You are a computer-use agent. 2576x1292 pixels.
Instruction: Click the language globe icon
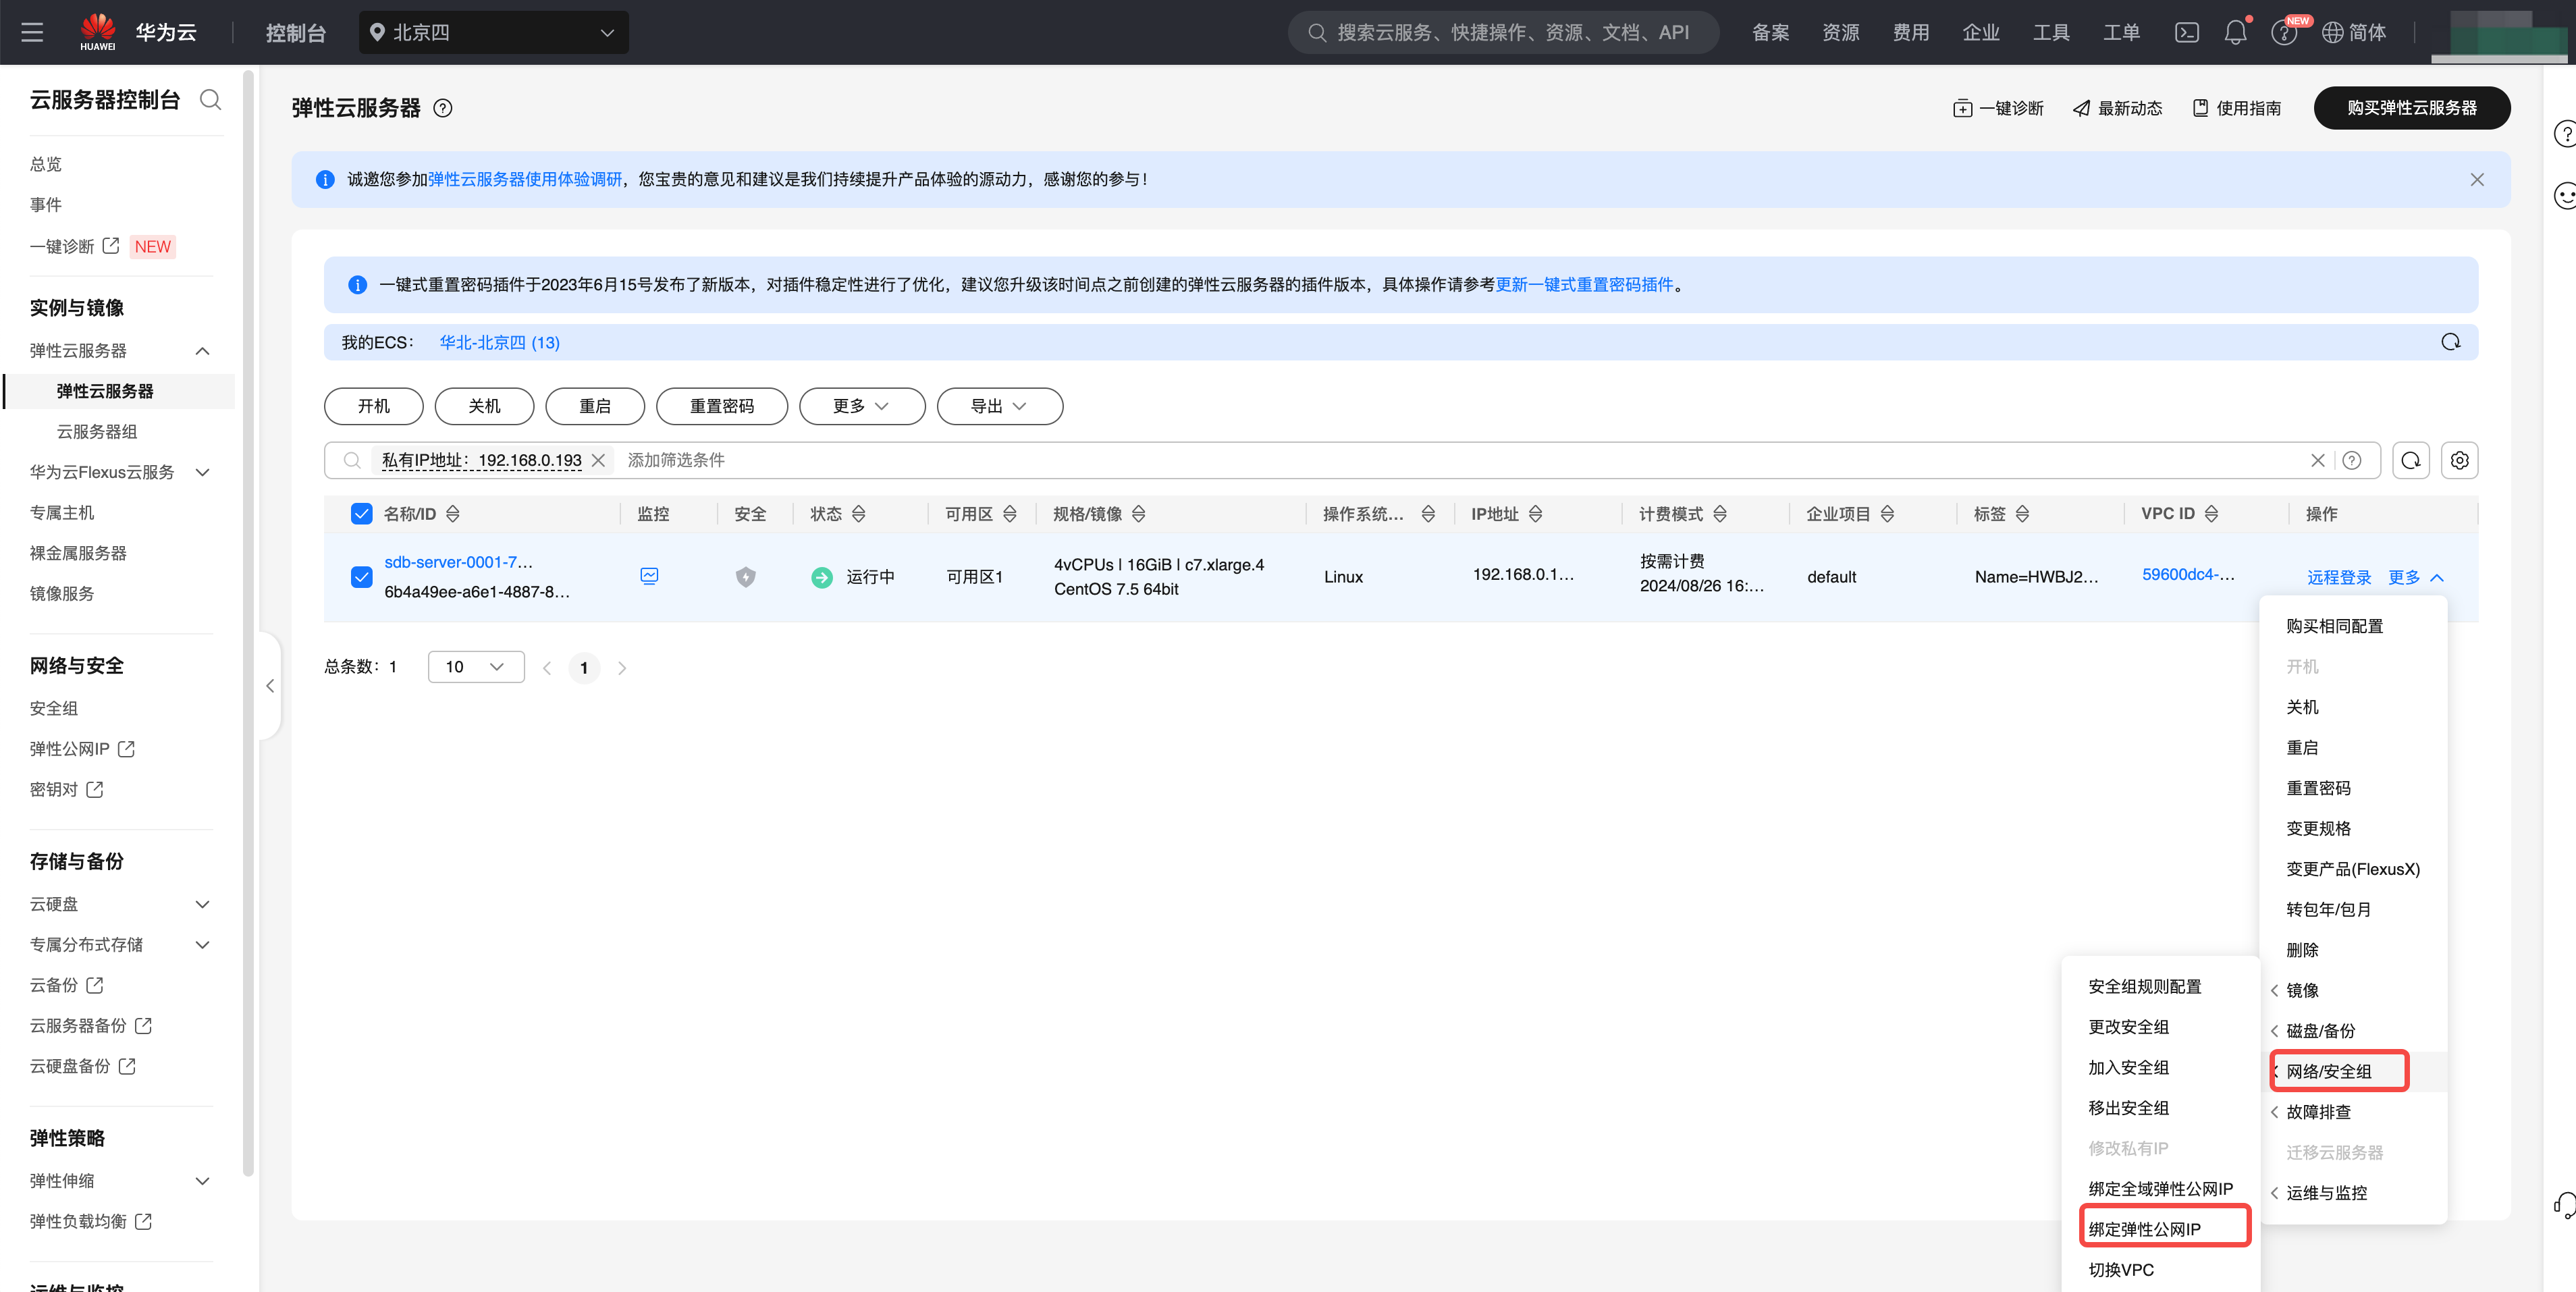pyautogui.click(x=2332, y=32)
